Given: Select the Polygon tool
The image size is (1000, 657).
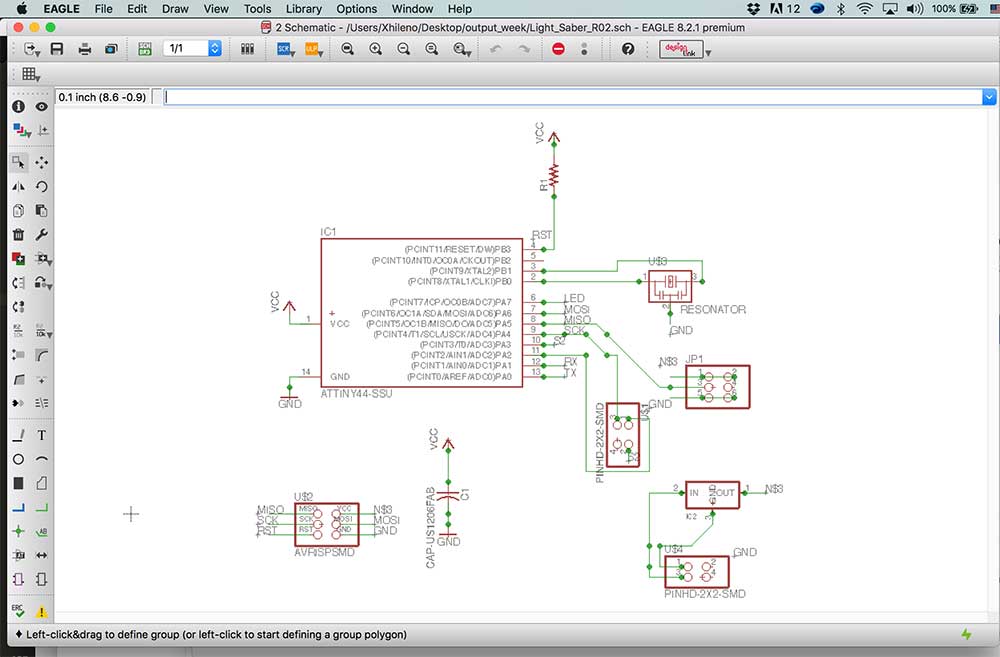Looking at the screenshot, I should (x=41, y=483).
